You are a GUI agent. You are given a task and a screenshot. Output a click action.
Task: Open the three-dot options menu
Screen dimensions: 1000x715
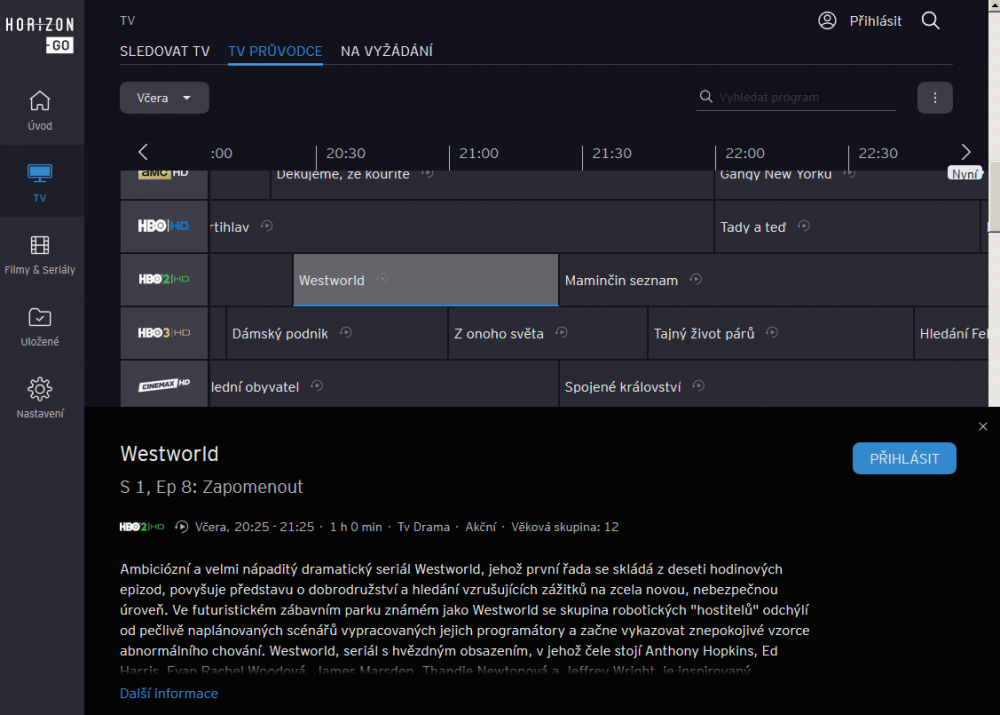click(935, 98)
